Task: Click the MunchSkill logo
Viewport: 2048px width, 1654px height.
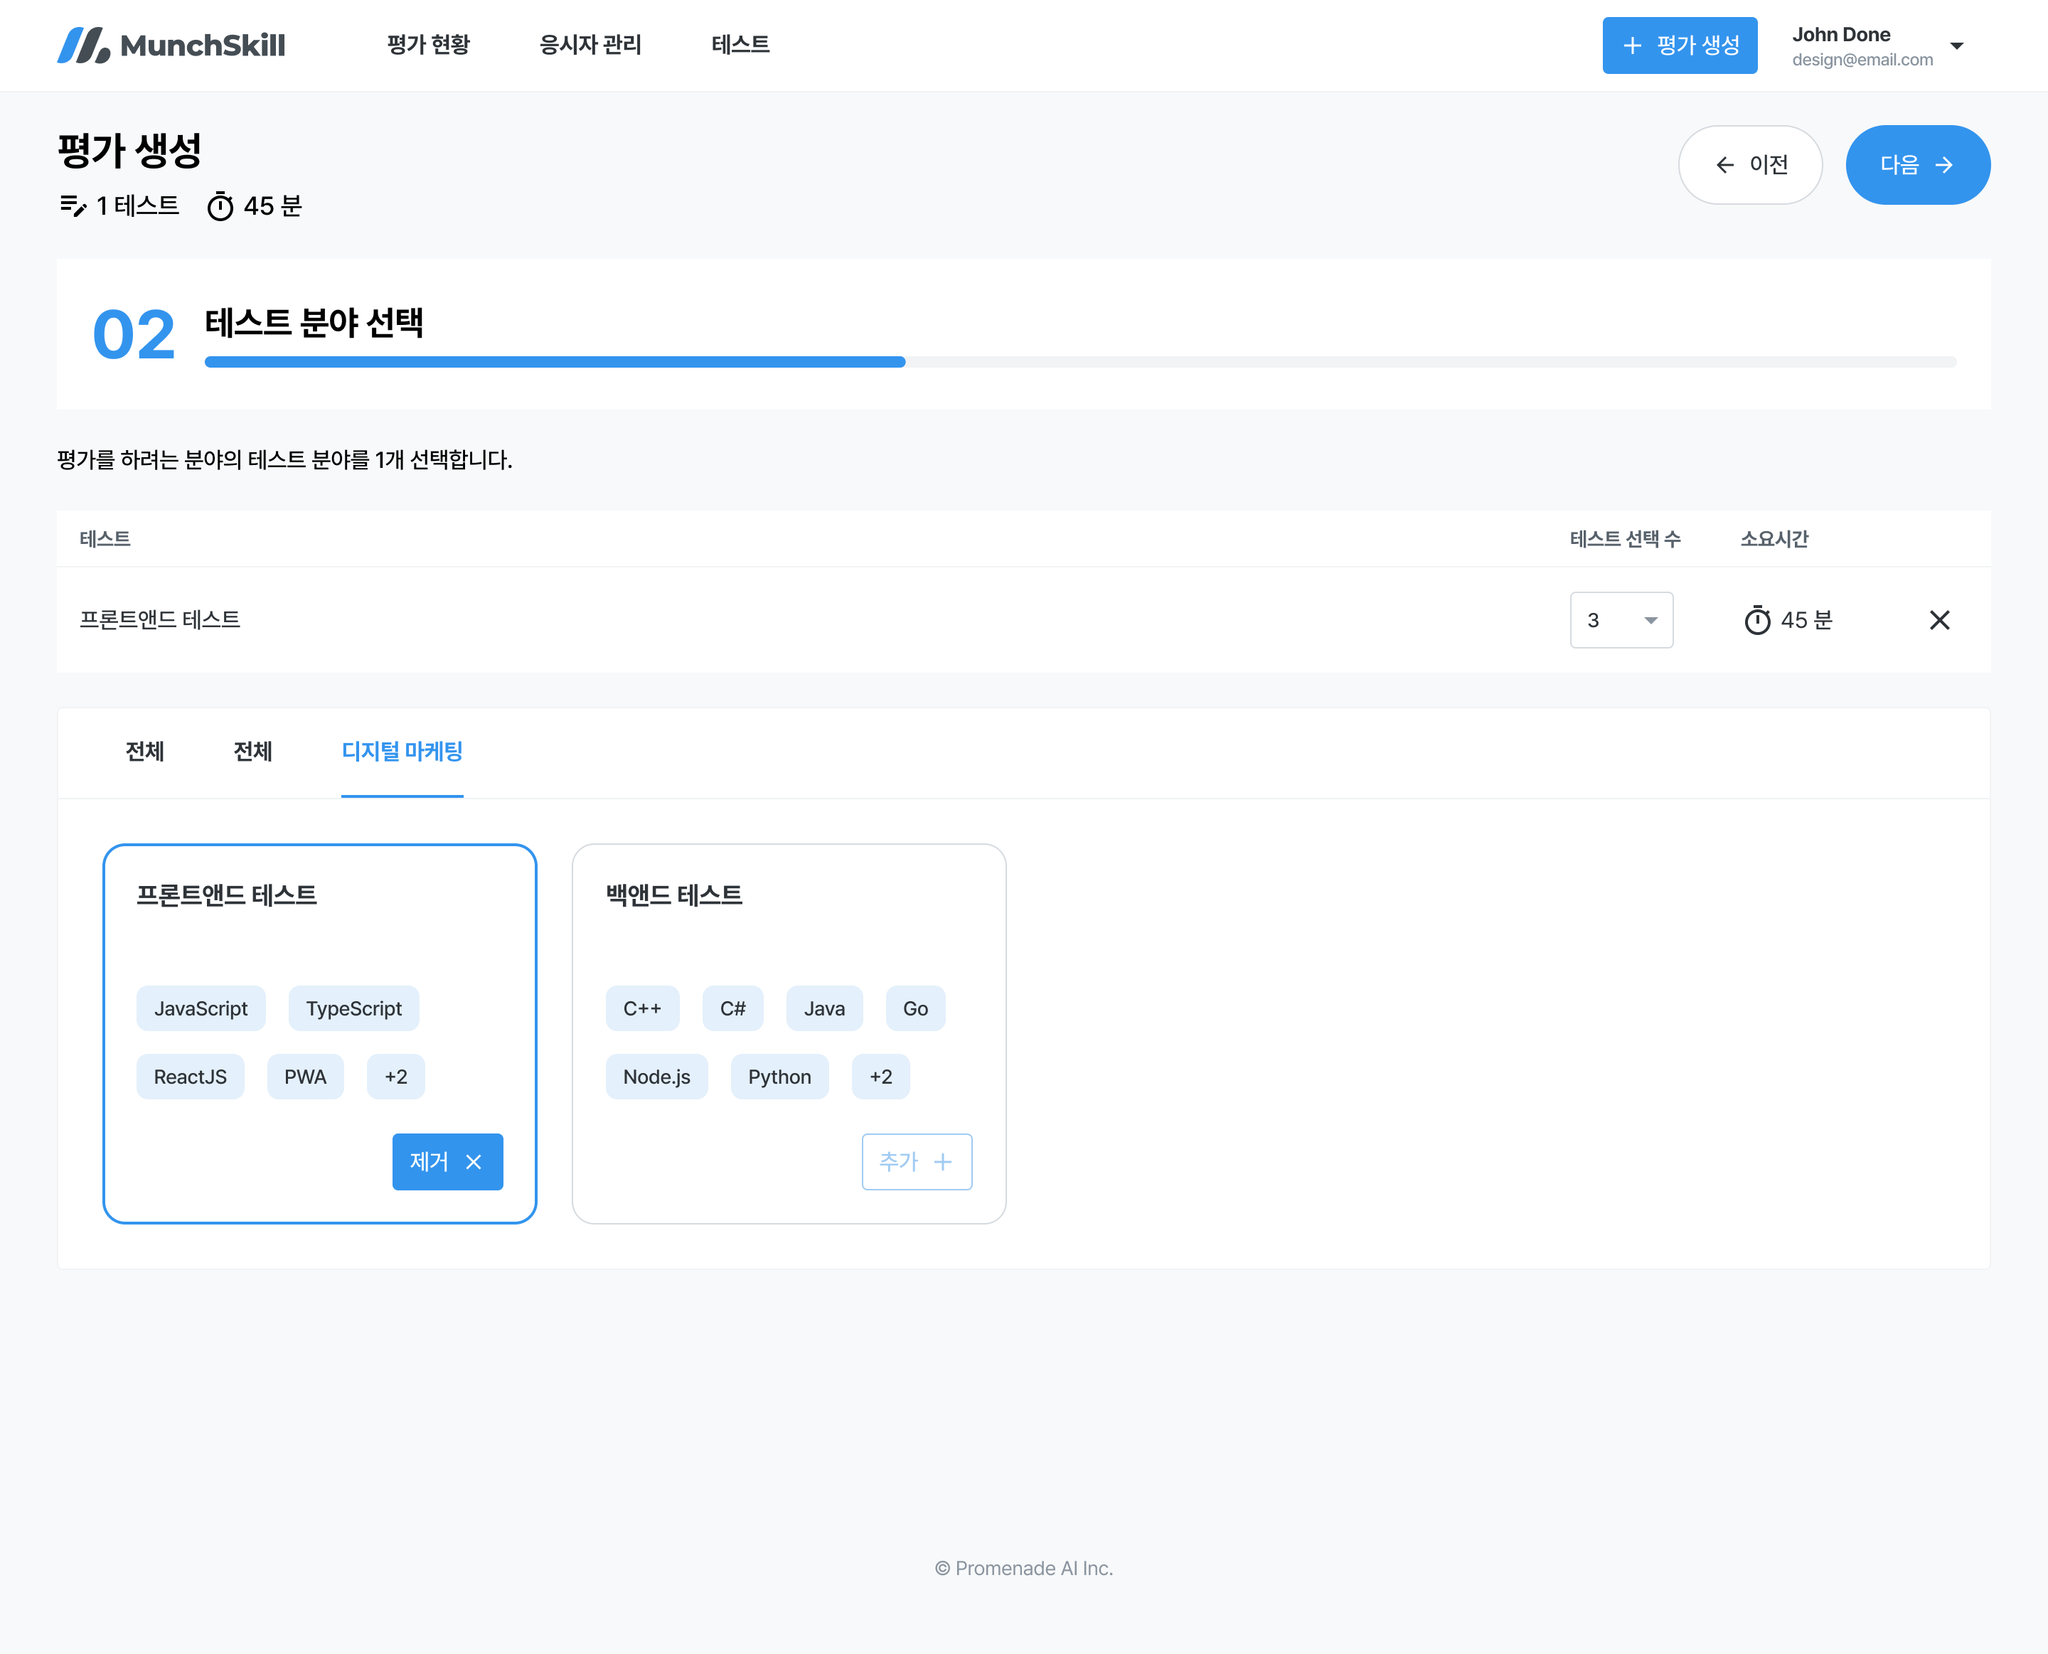Action: [171, 45]
